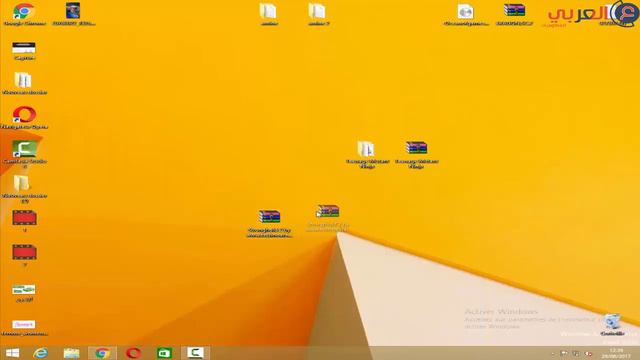Select the lower red video file icon
This screenshot has height=360, width=640.
click(24, 252)
